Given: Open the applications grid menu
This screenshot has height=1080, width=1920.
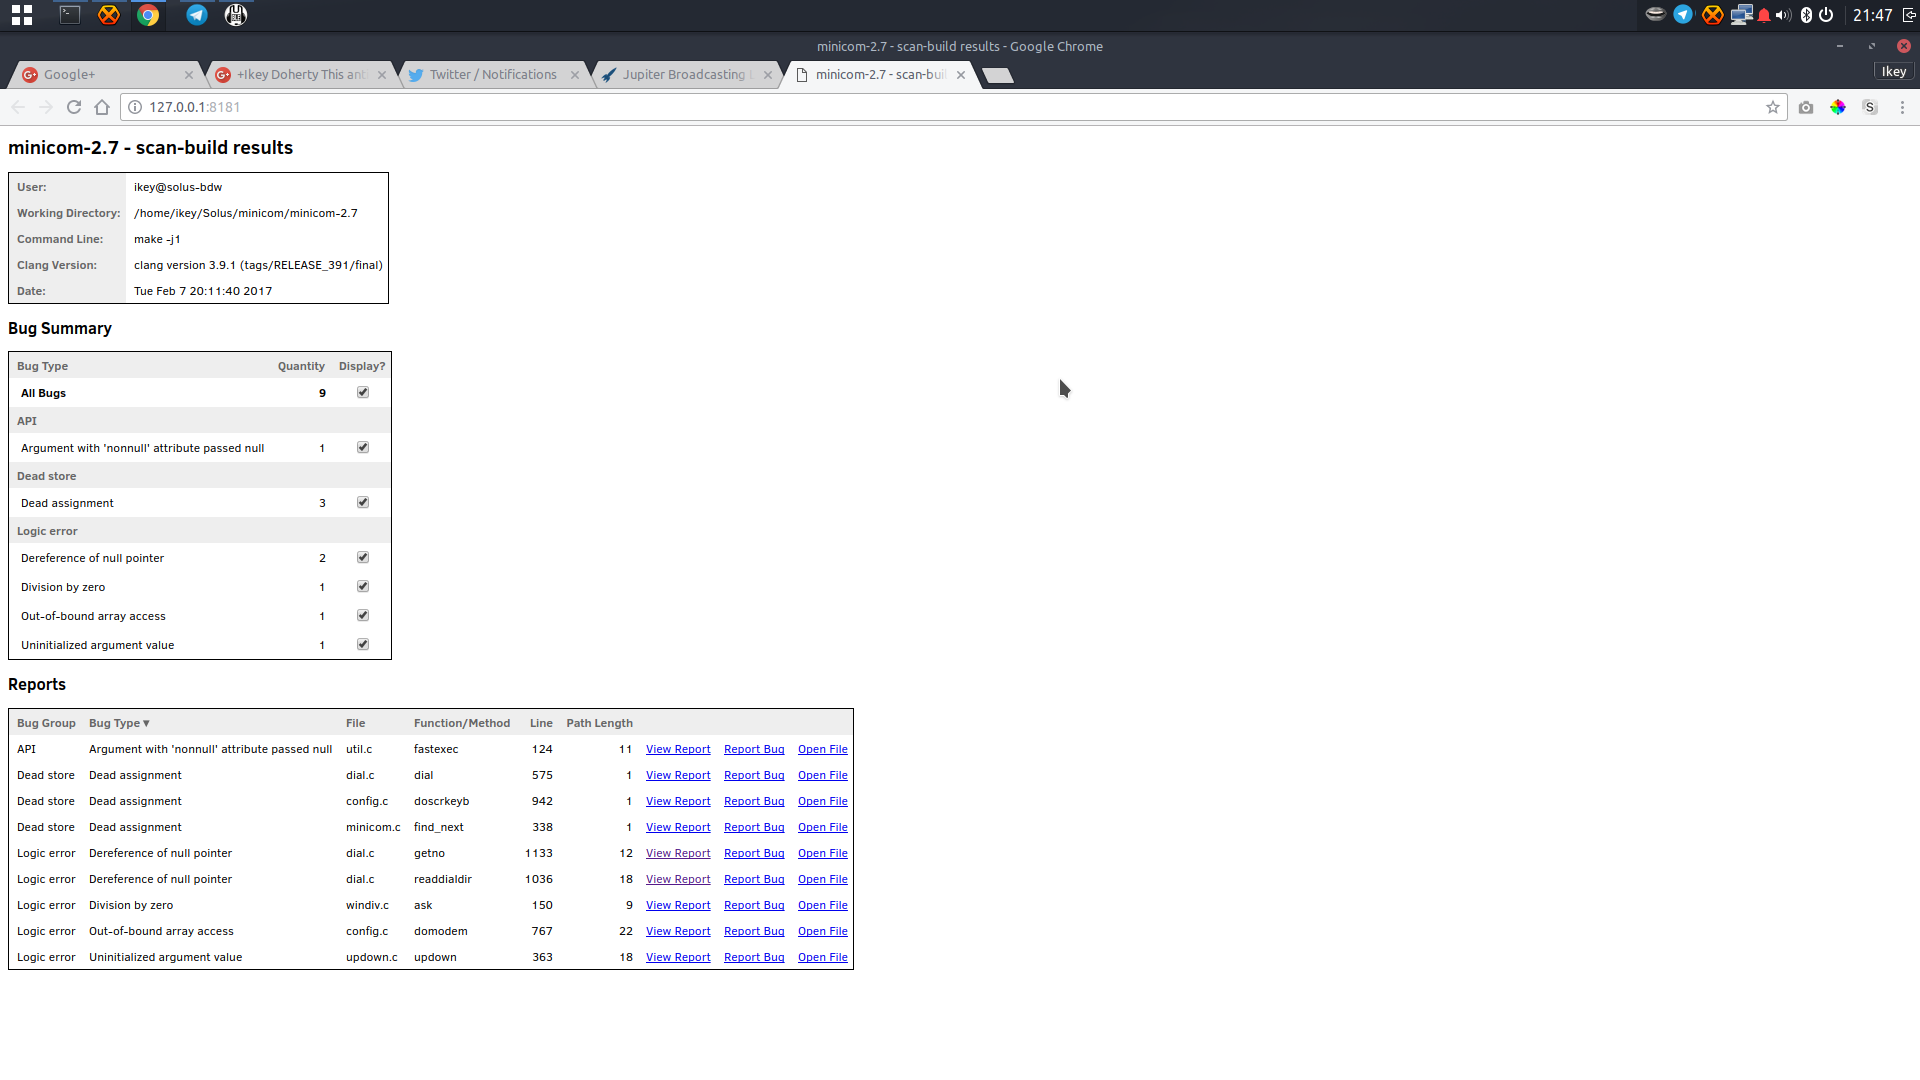Looking at the screenshot, I should pos(22,15).
